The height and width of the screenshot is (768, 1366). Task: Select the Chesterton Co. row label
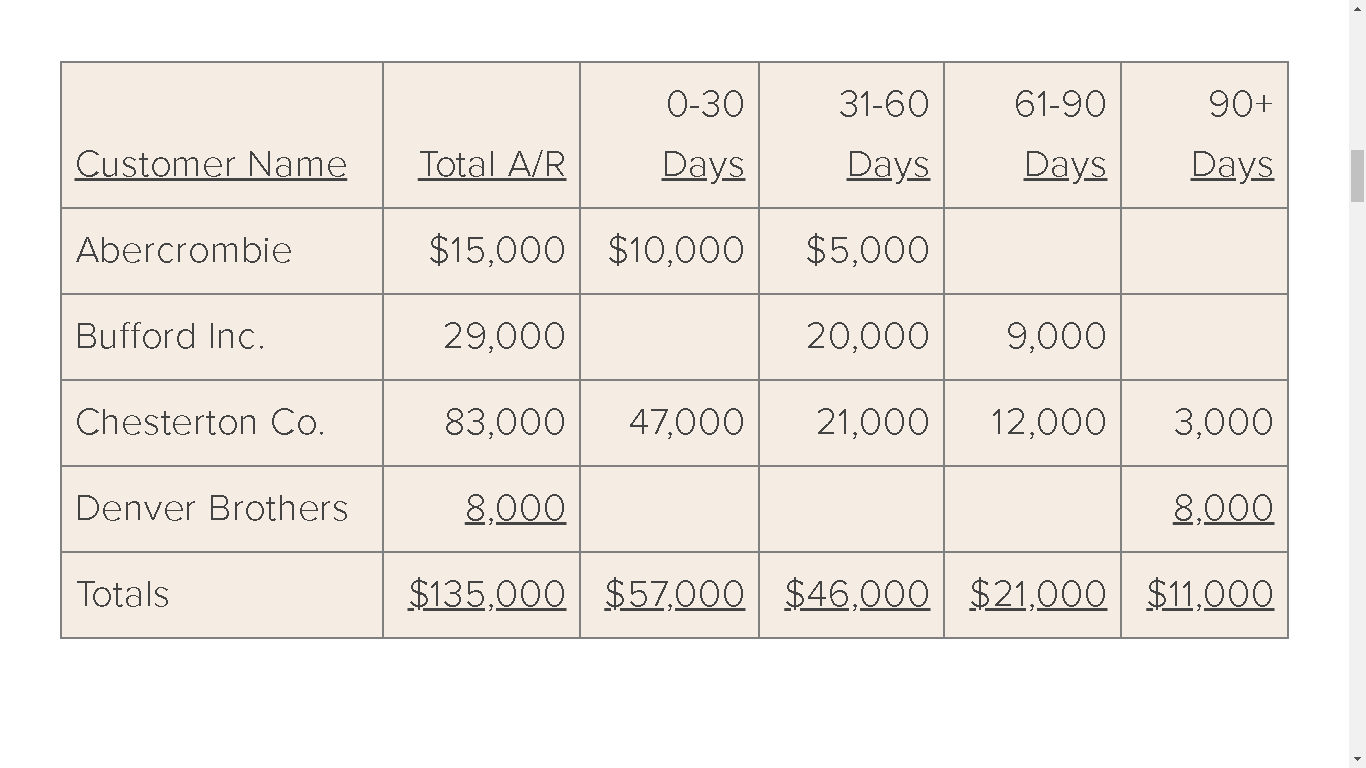pyautogui.click(x=200, y=422)
